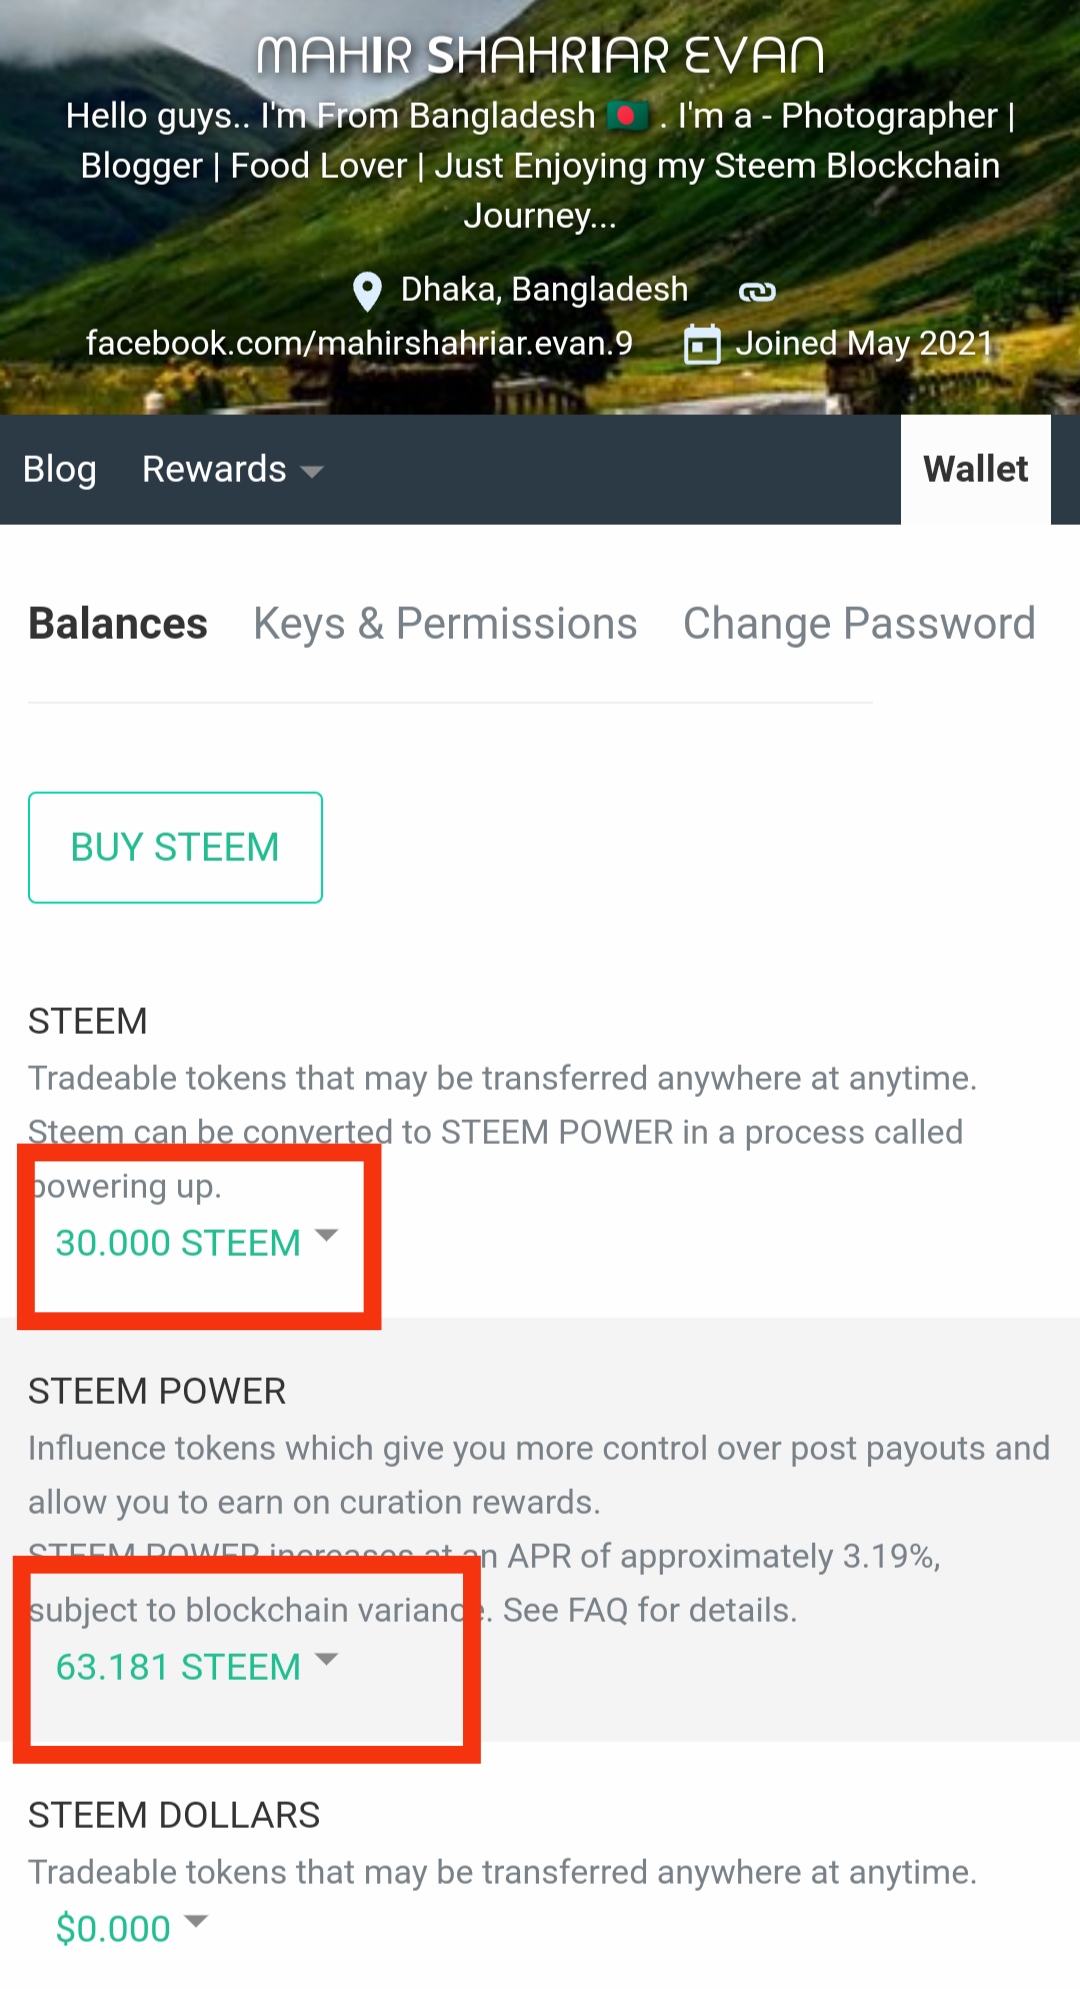The height and width of the screenshot is (1989, 1080).
Task: Open the 63.181 STEEM power dropdown
Action: coord(196,1666)
